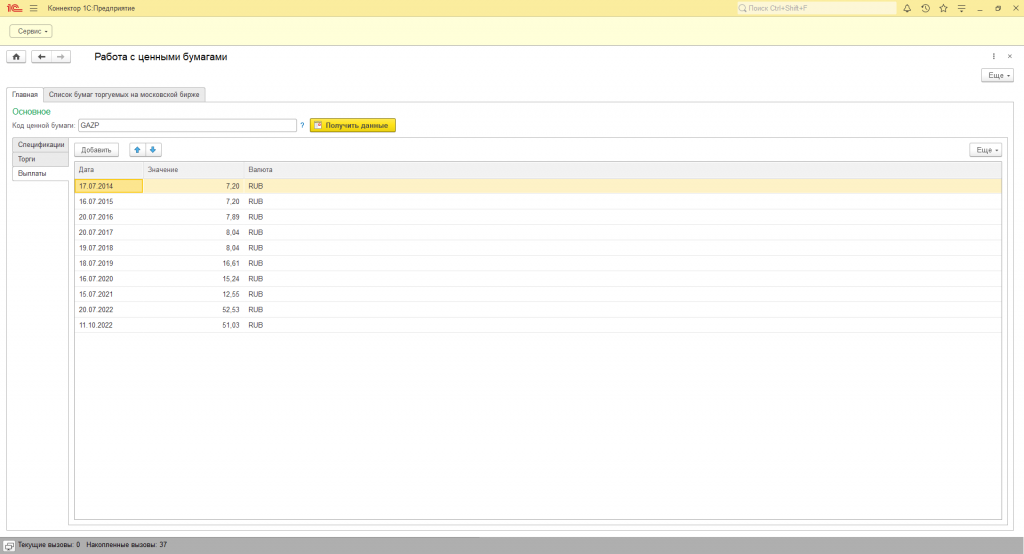The height and width of the screenshot is (554, 1024).
Task: Select the row dated 18.07.2019
Action: (537, 263)
